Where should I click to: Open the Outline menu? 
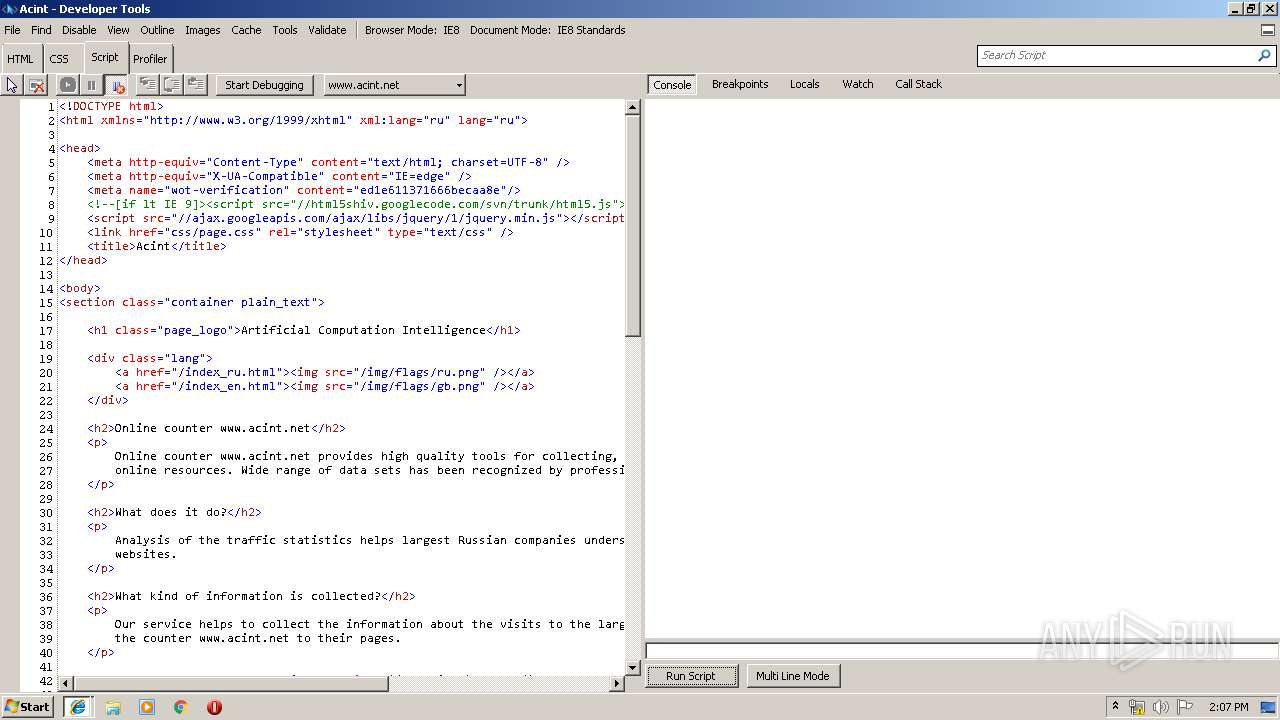click(x=157, y=30)
